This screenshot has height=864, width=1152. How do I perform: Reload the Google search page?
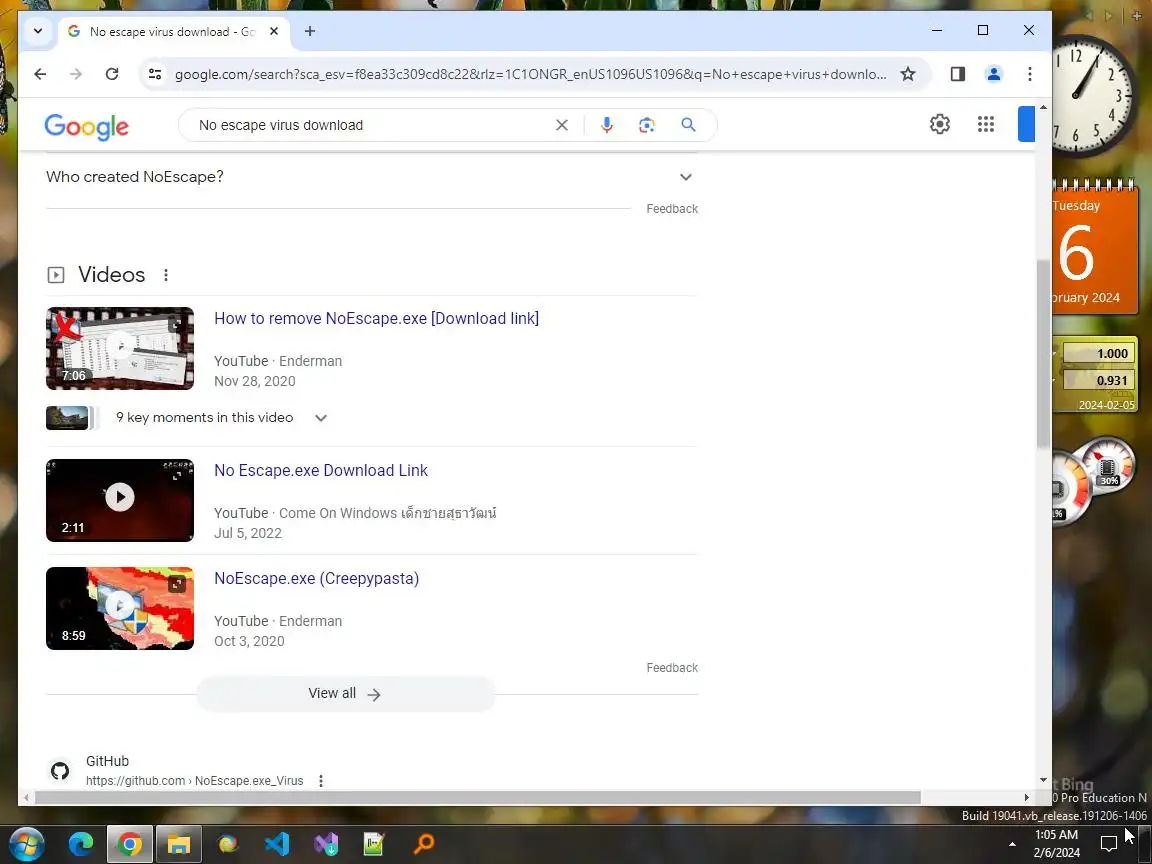112,73
